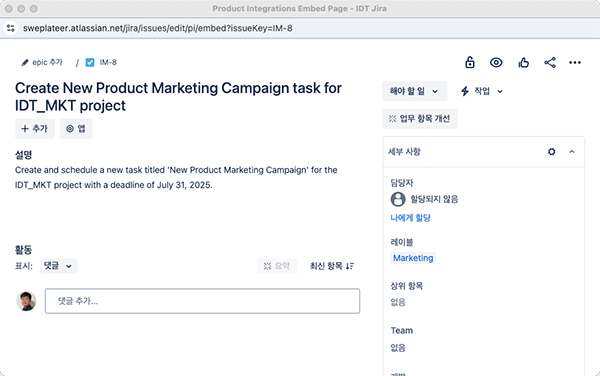Click the '할당되지 않음' assignee text
Viewport: 600px width, 376px height.
pos(434,199)
